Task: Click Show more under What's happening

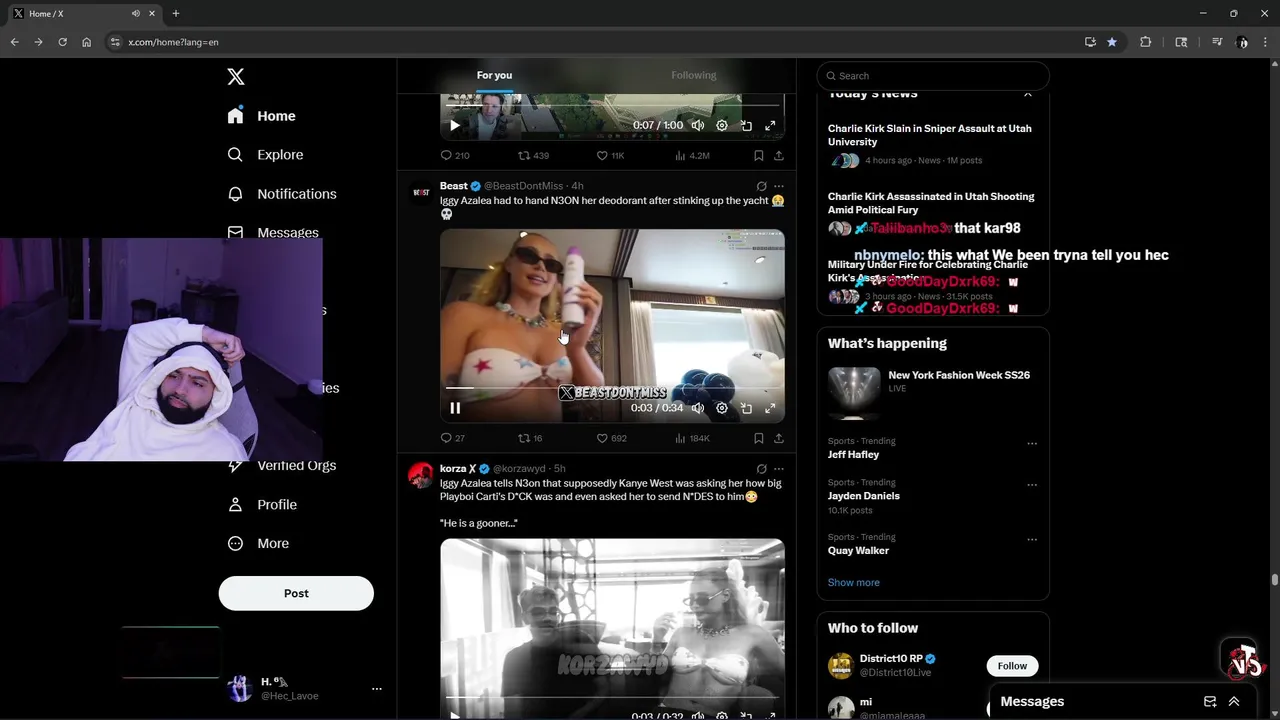Action: (x=854, y=583)
